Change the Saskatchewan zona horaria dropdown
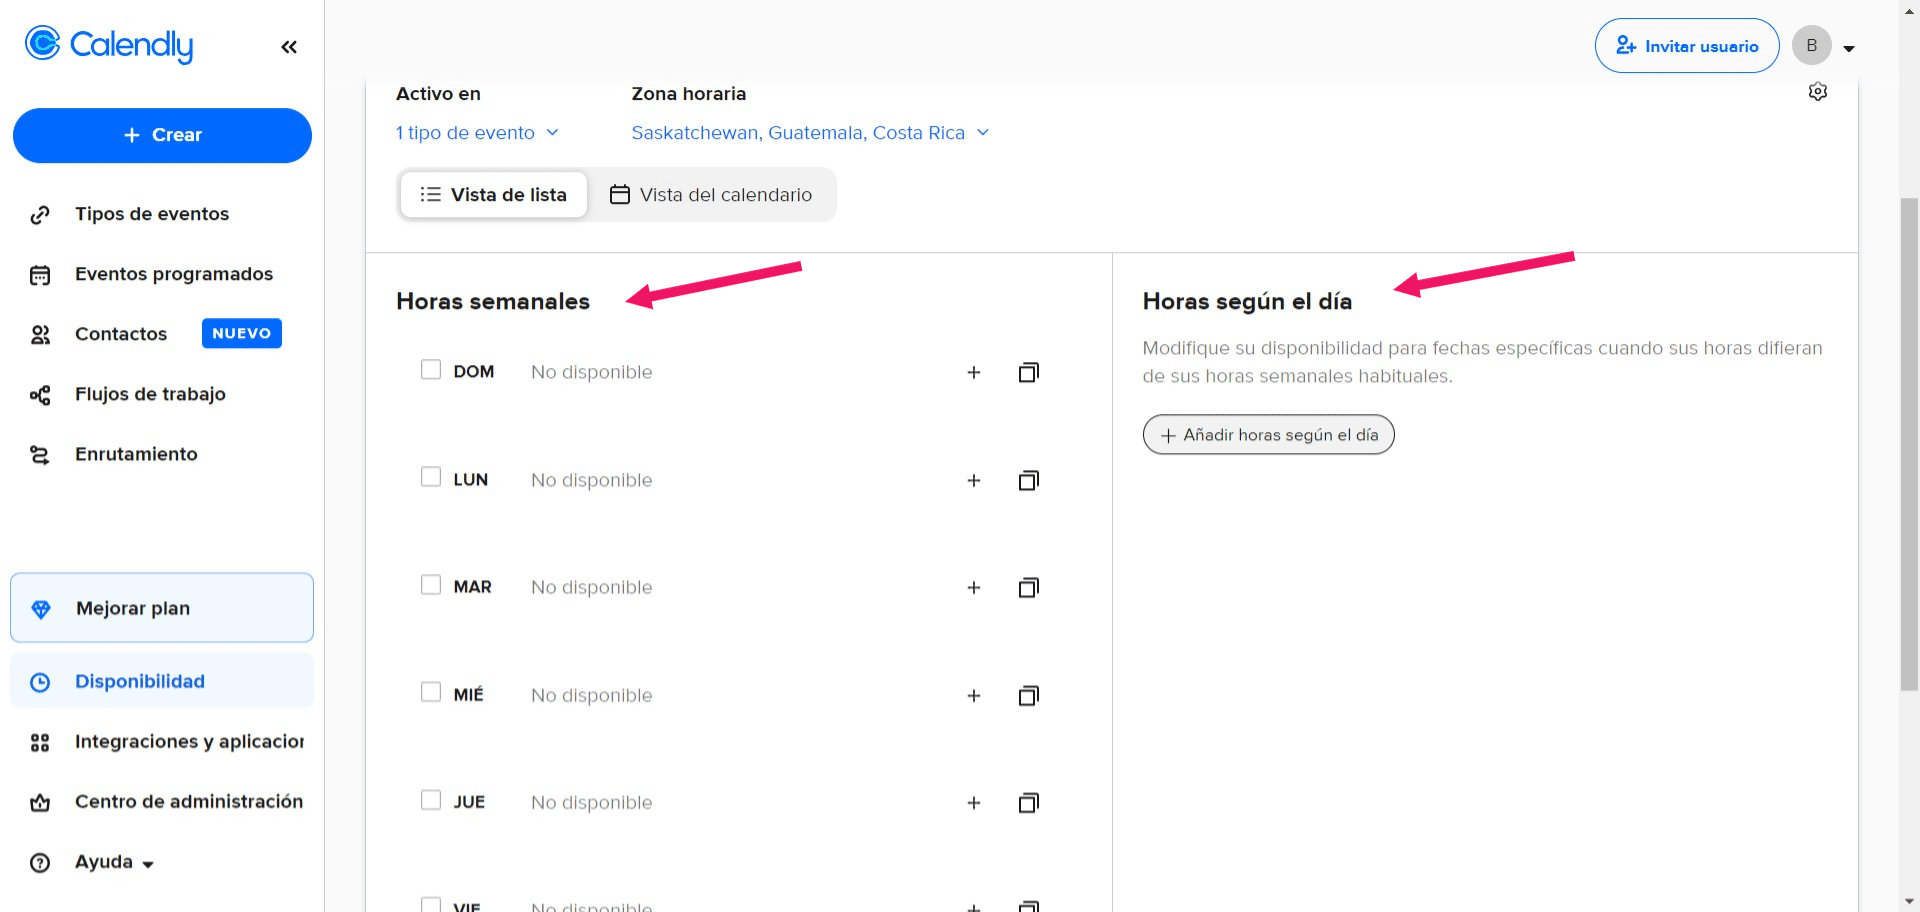Viewport: 1920px width, 912px height. (810, 132)
